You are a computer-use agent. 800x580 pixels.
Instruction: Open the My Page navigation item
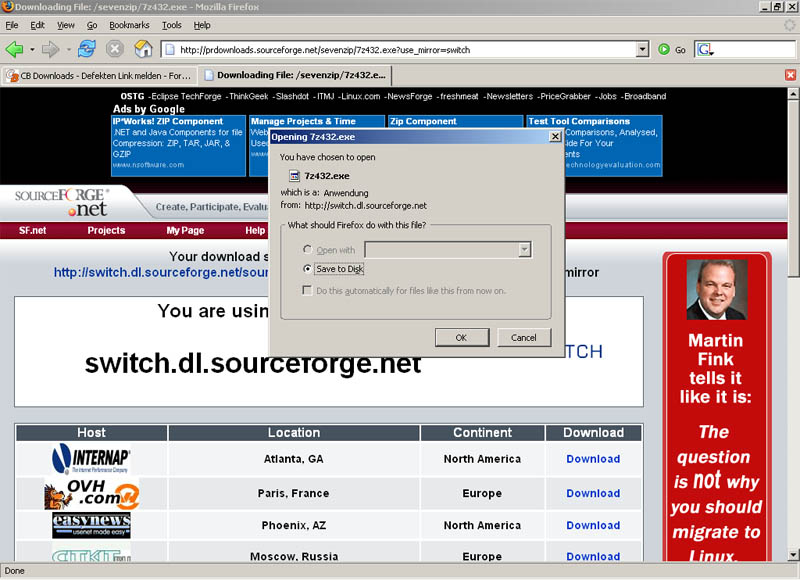click(185, 231)
